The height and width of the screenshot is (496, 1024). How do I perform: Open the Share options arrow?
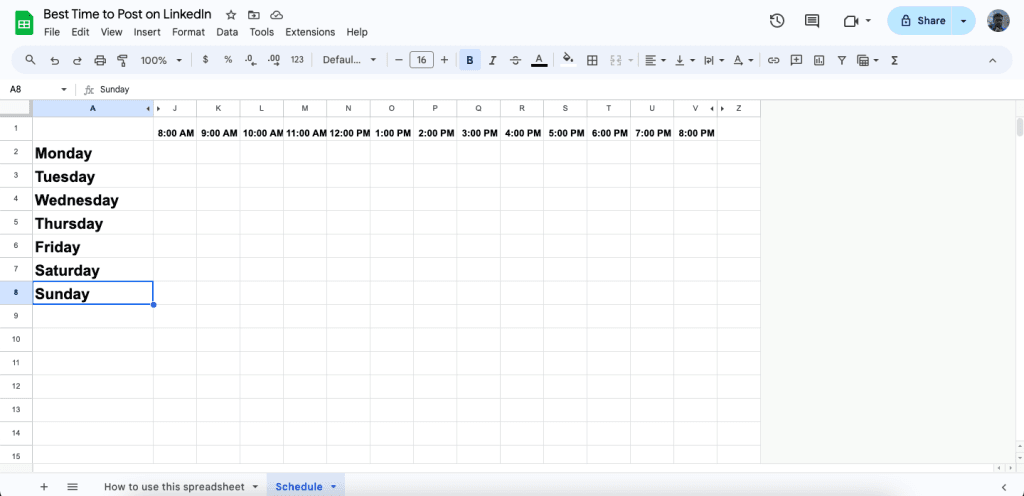pyautogui.click(x=964, y=21)
